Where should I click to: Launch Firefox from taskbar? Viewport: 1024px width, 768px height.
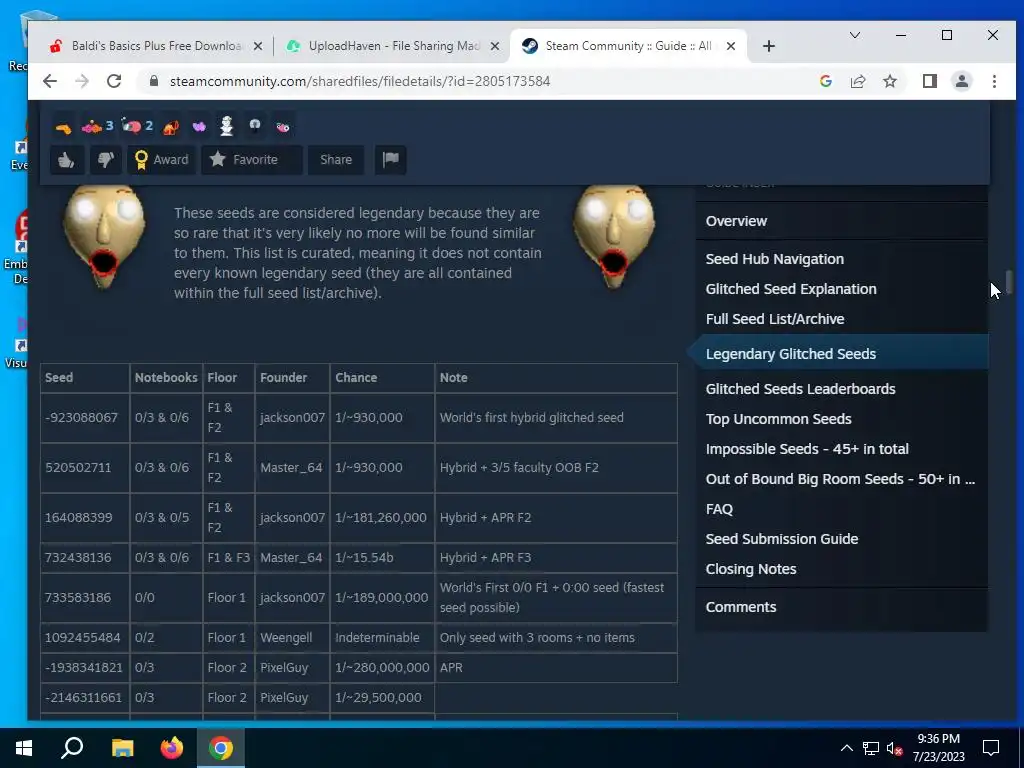172,748
